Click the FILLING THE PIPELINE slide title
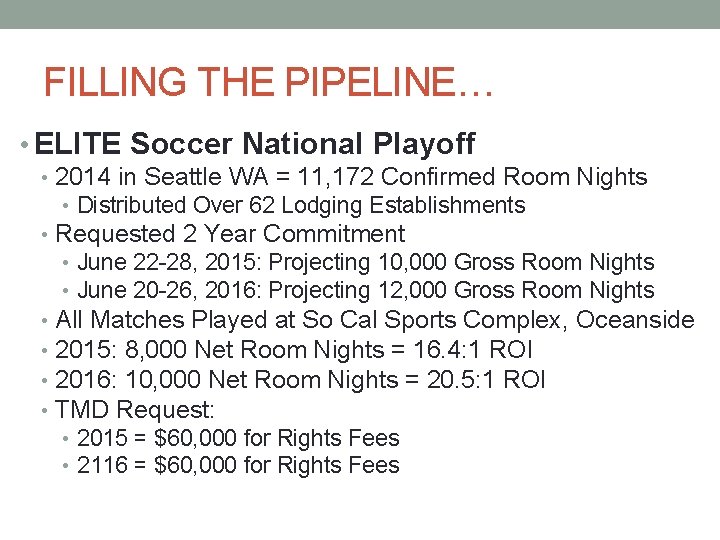This screenshot has width=720, height=540. [x=268, y=82]
